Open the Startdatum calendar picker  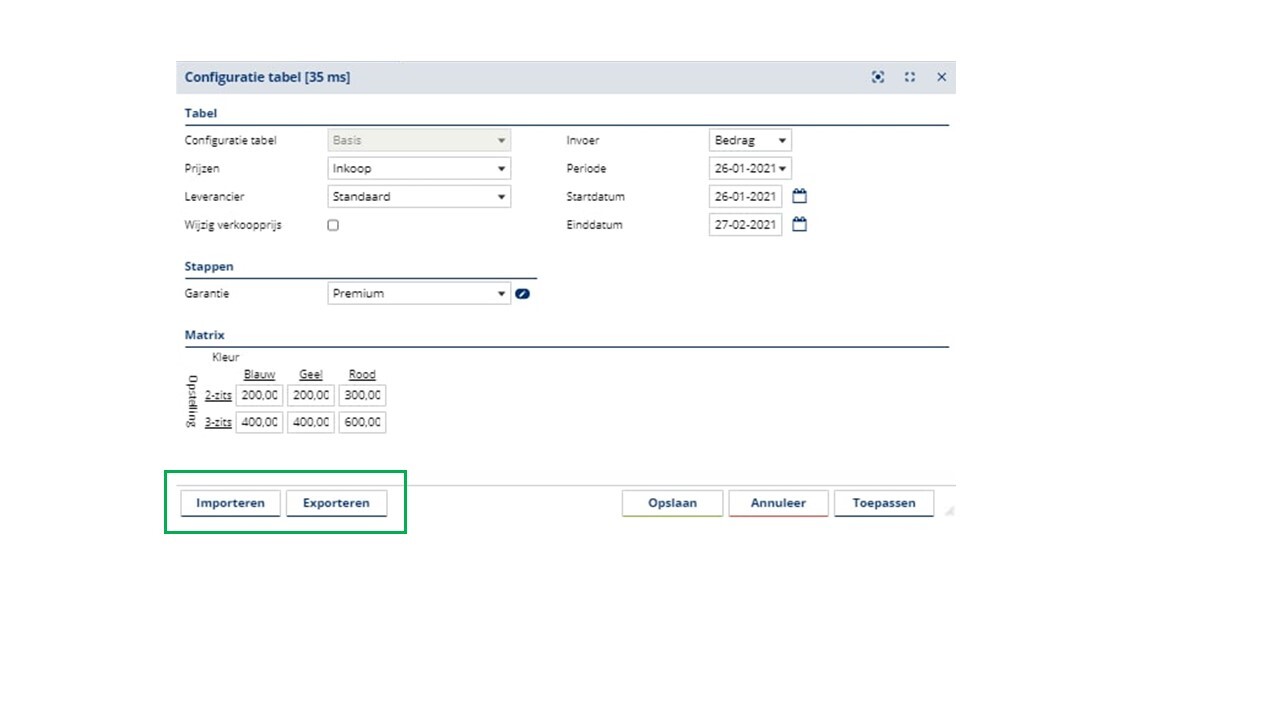[x=799, y=197]
